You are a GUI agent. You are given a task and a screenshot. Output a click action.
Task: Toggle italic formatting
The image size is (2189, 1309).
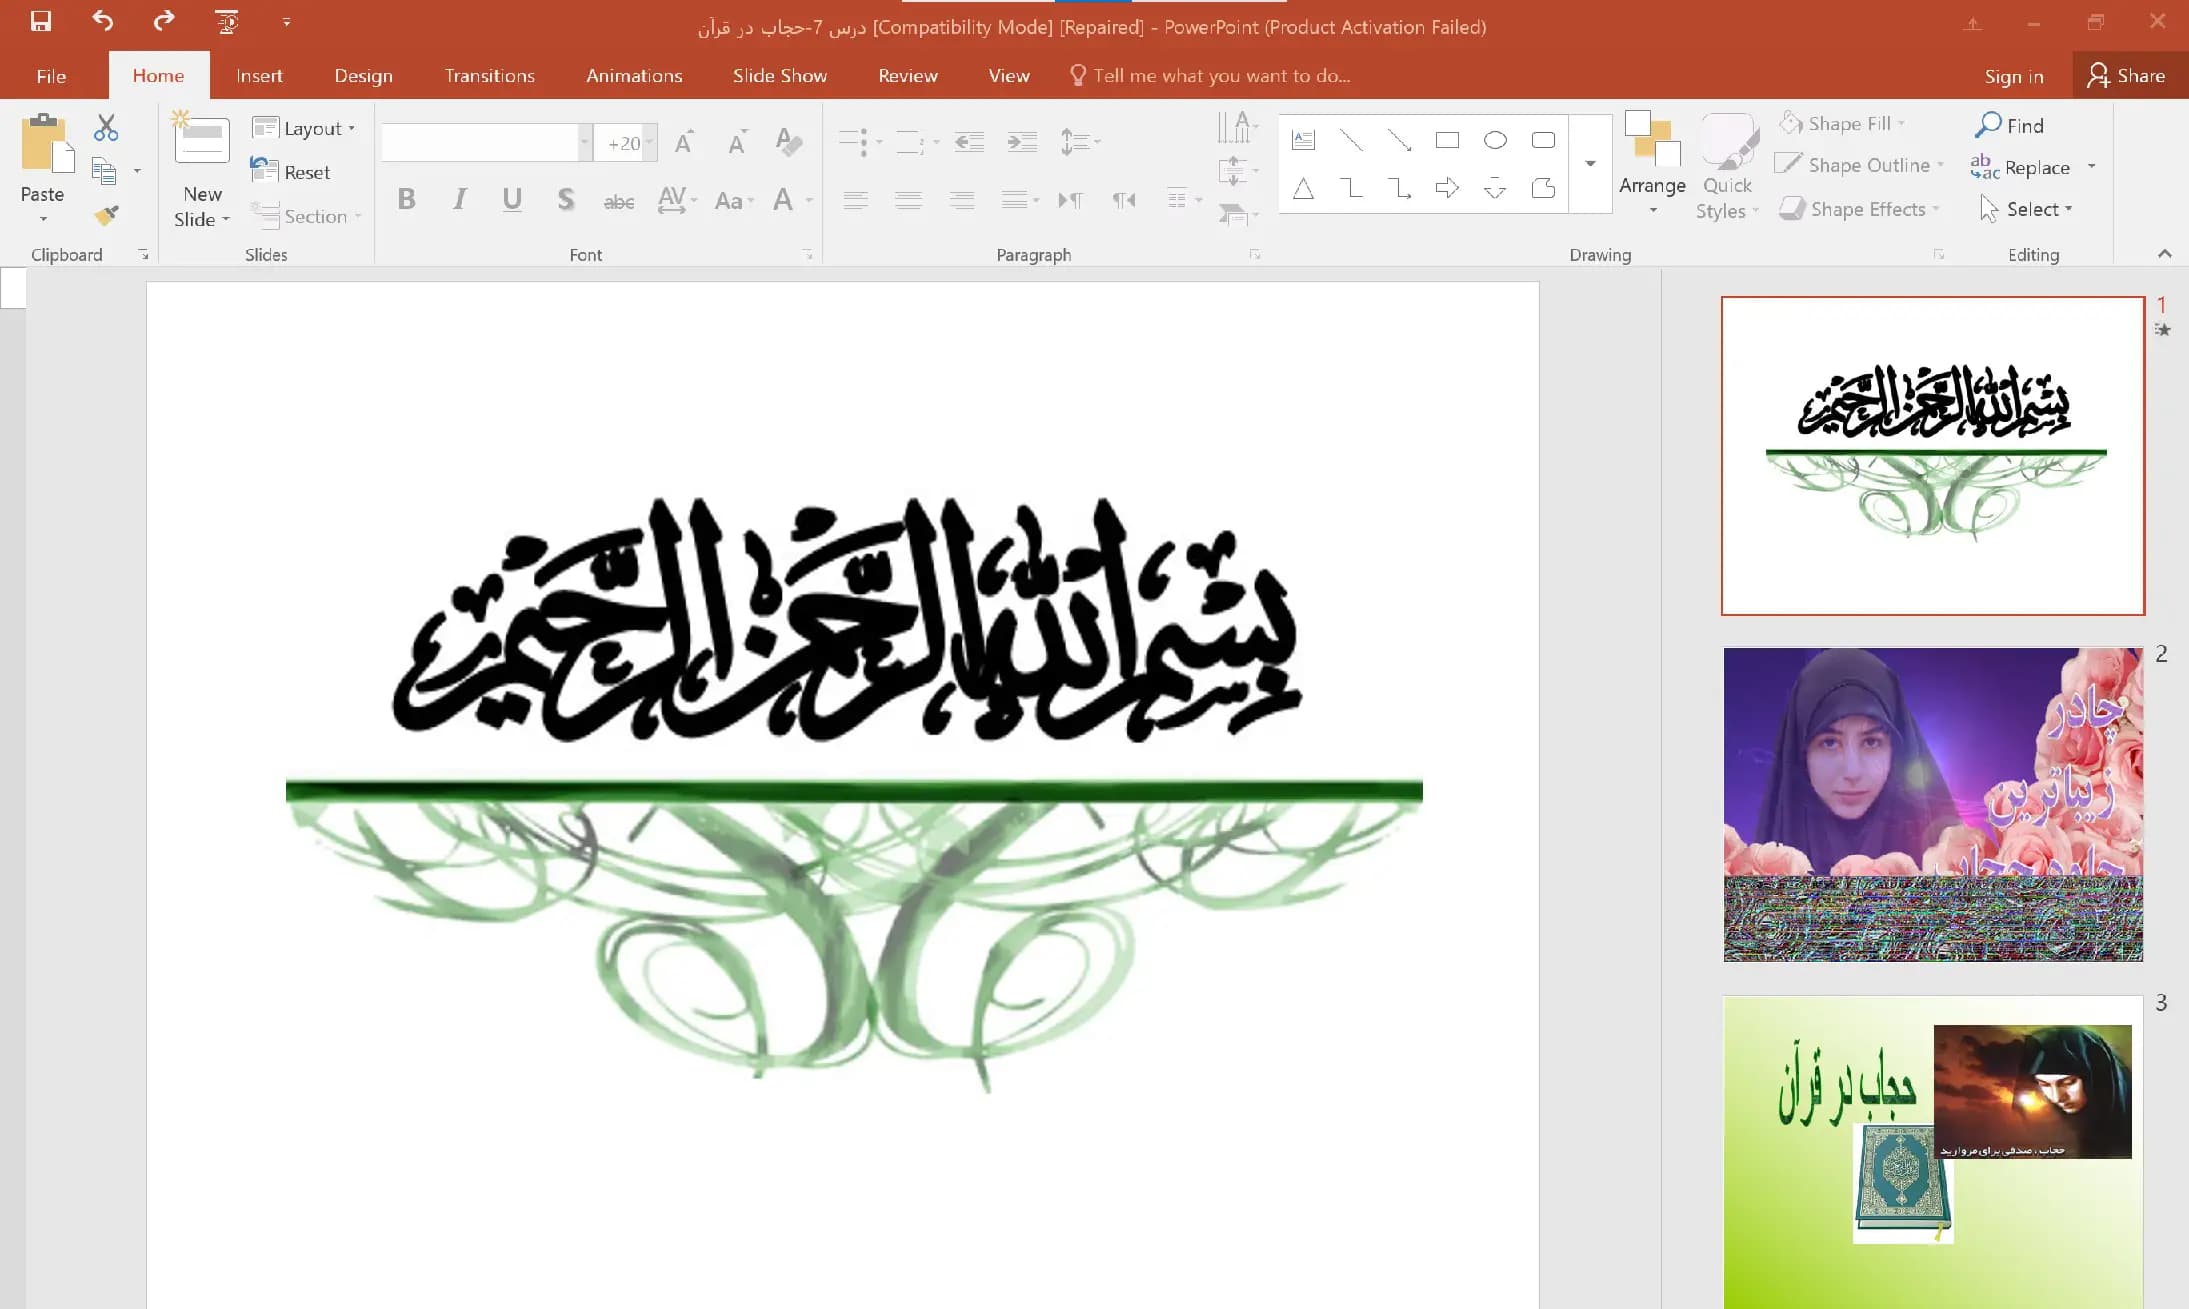tap(459, 199)
